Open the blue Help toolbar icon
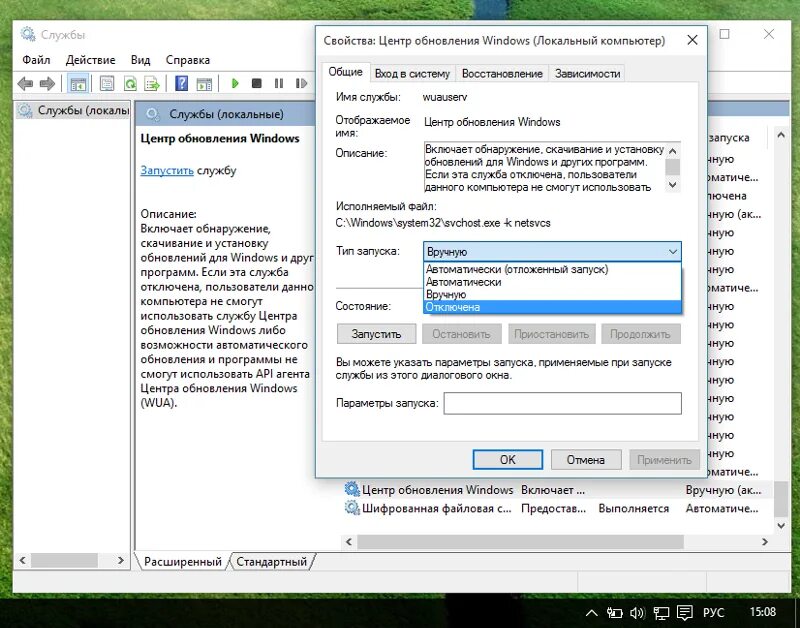Image resolution: width=800 pixels, height=628 pixels. tap(181, 83)
